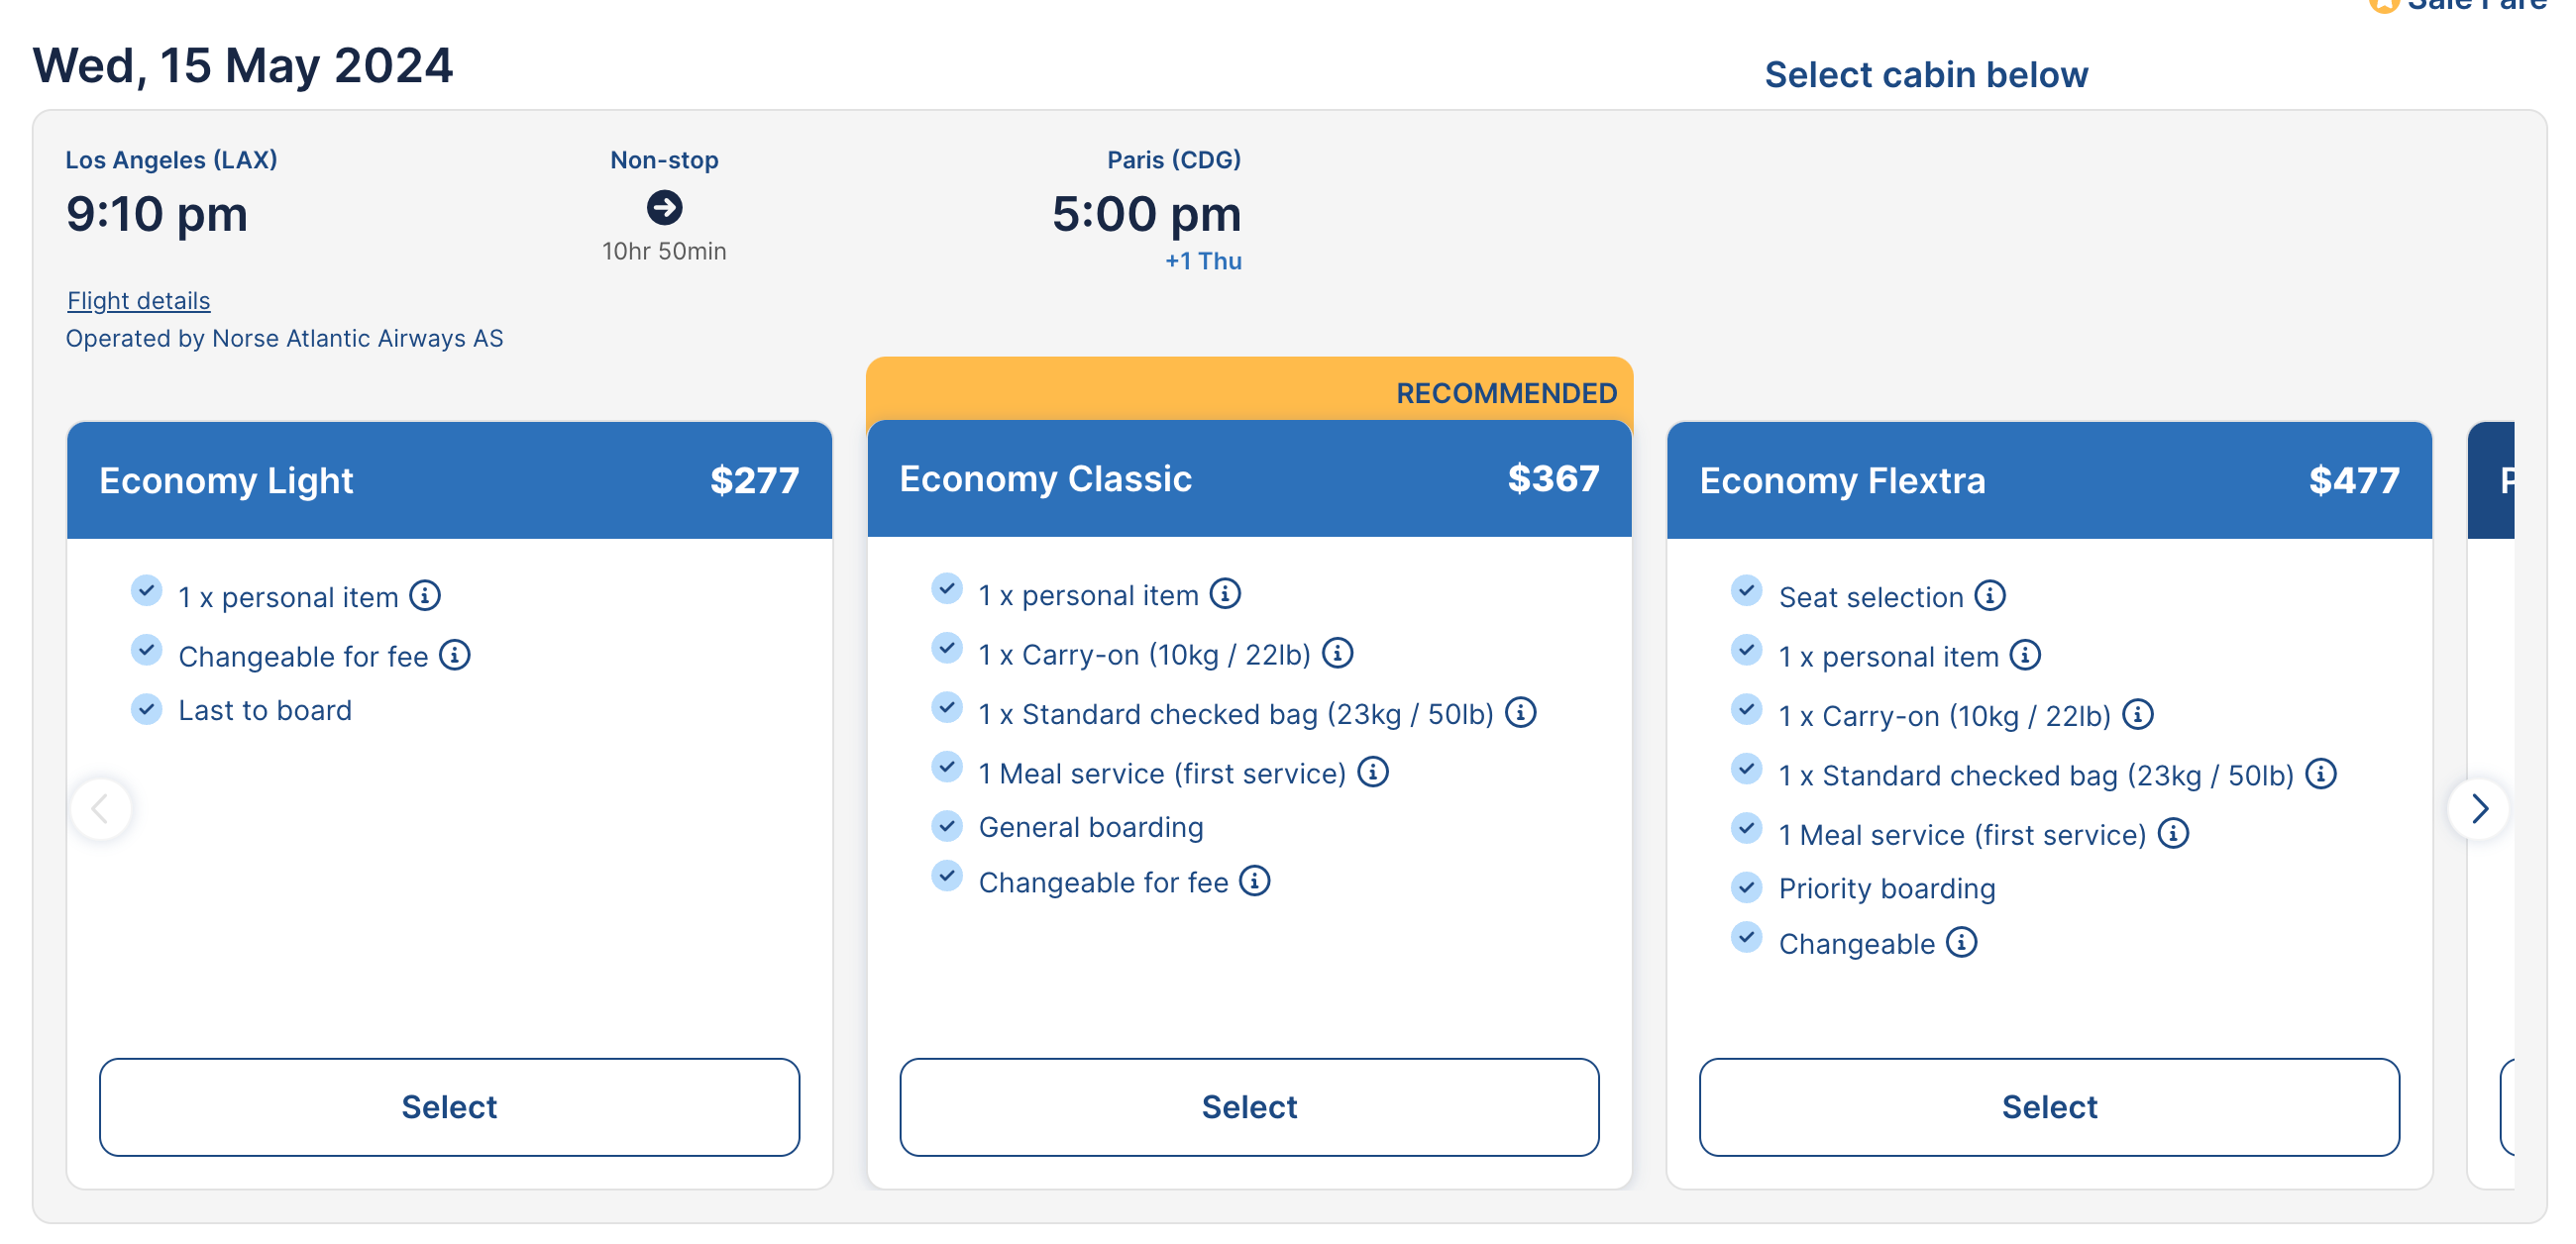This screenshot has height=1244, width=2576.
Task: Click checkmark beside Last to board
Action: (x=147, y=709)
